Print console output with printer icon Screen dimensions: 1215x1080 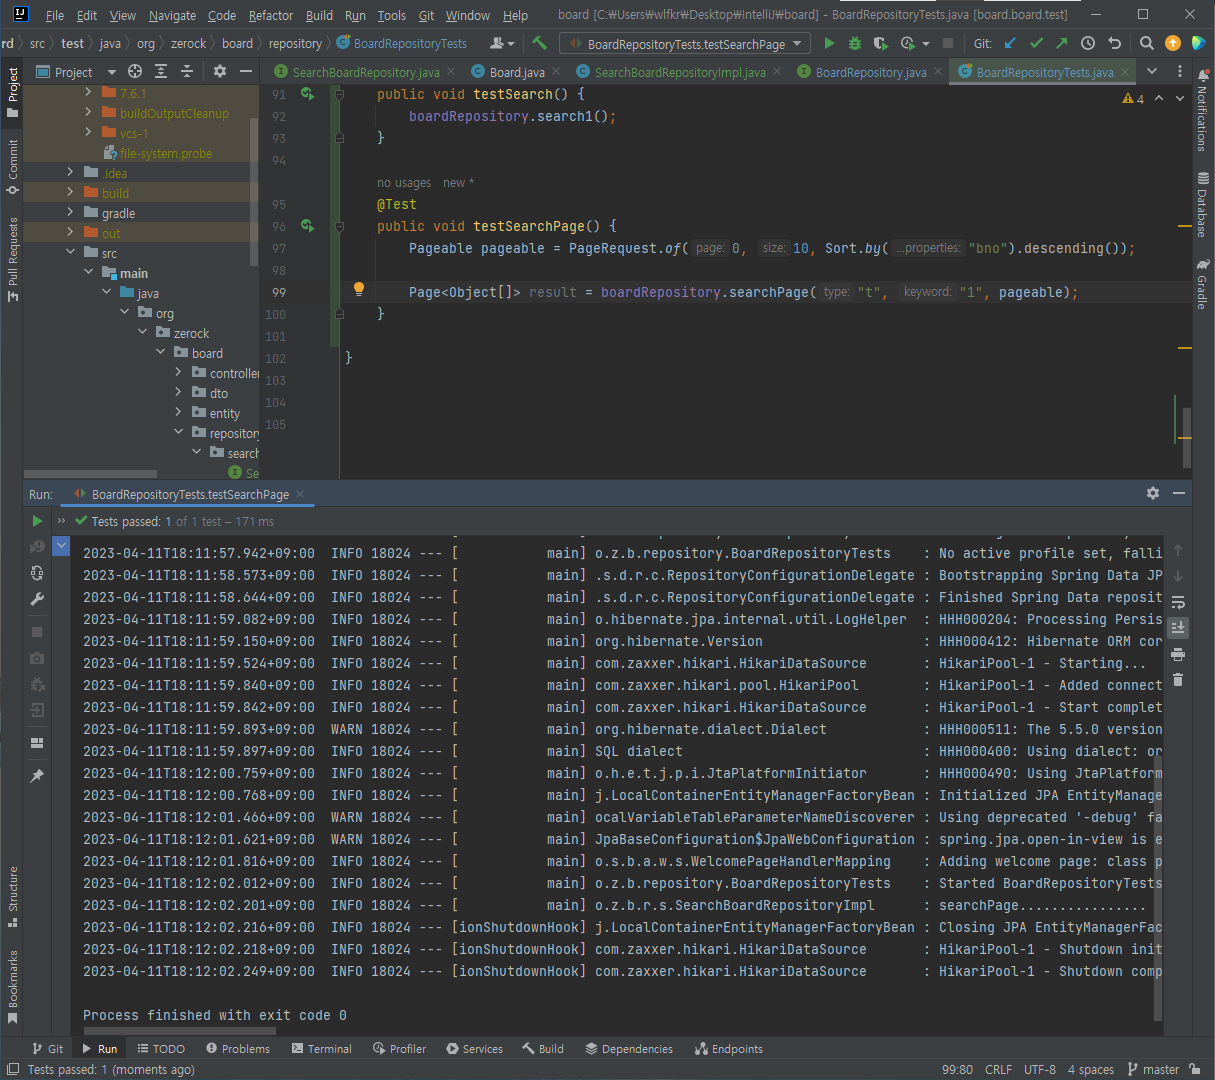(1178, 654)
